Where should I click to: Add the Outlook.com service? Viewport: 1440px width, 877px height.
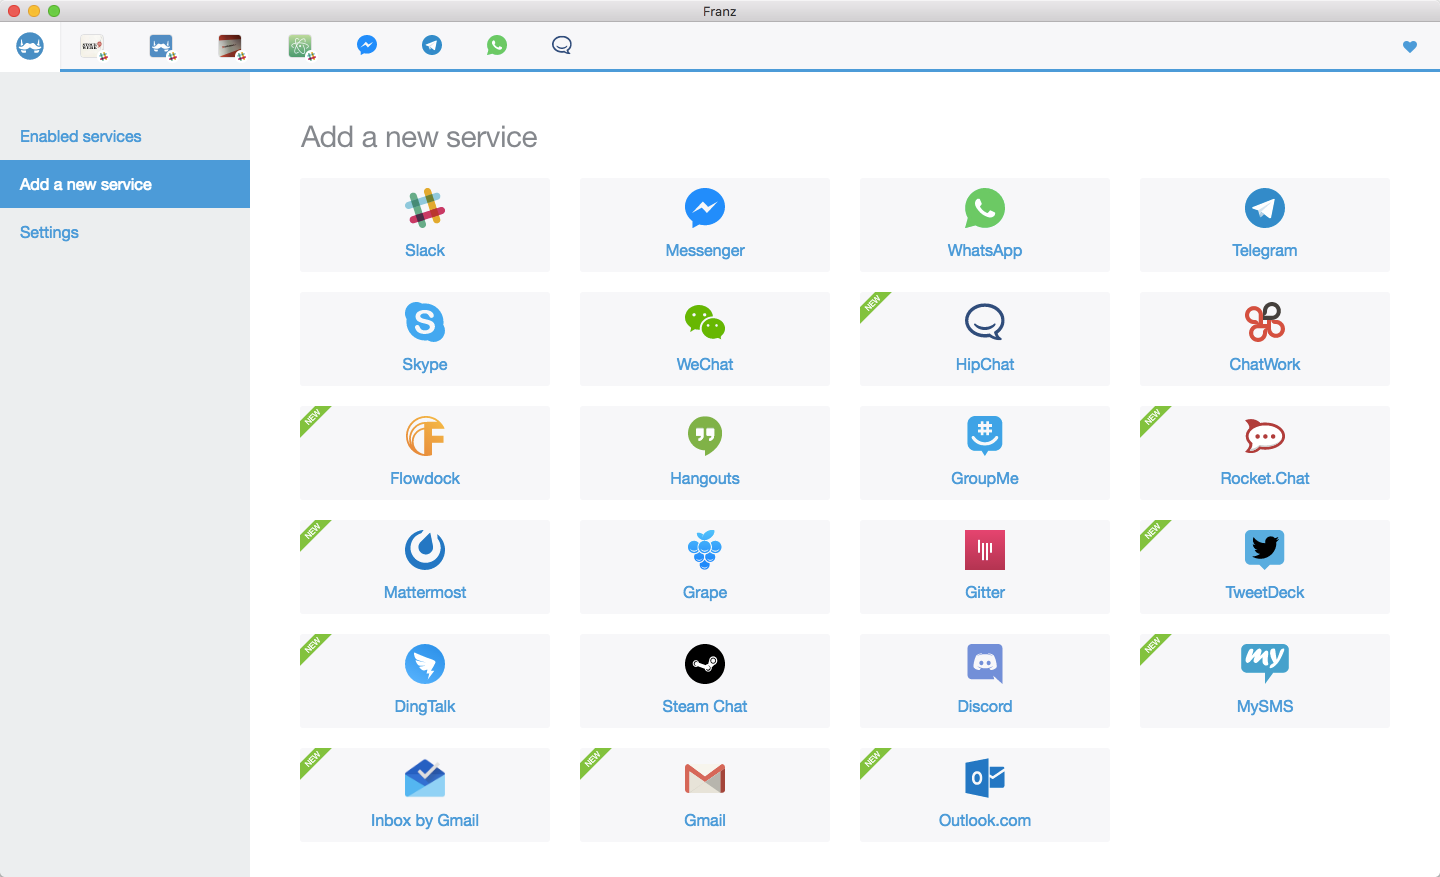(985, 795)
